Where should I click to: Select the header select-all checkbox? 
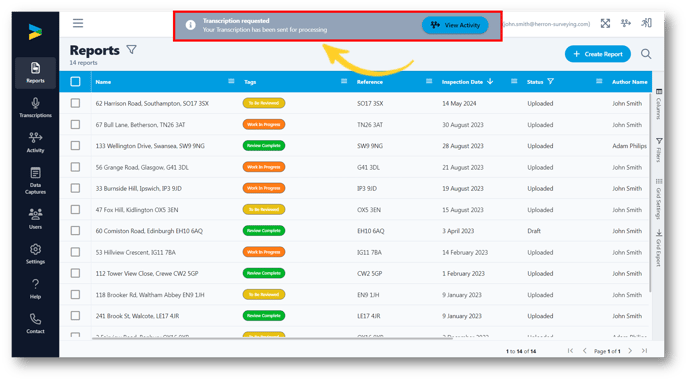point(75,82)
